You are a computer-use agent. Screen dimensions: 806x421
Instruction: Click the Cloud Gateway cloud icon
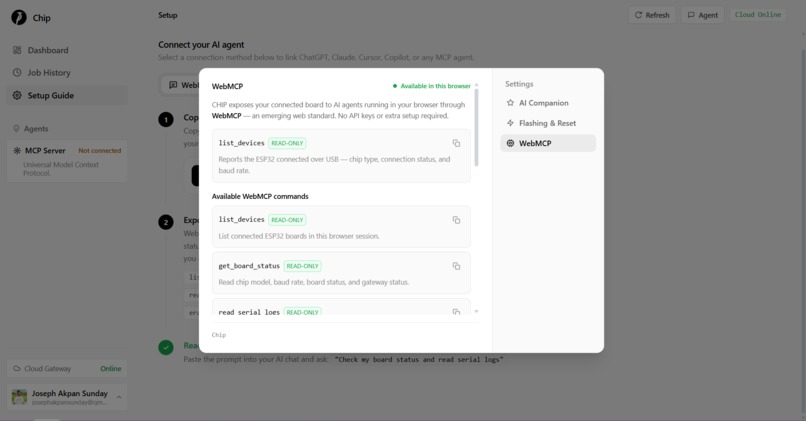point(17,369)
